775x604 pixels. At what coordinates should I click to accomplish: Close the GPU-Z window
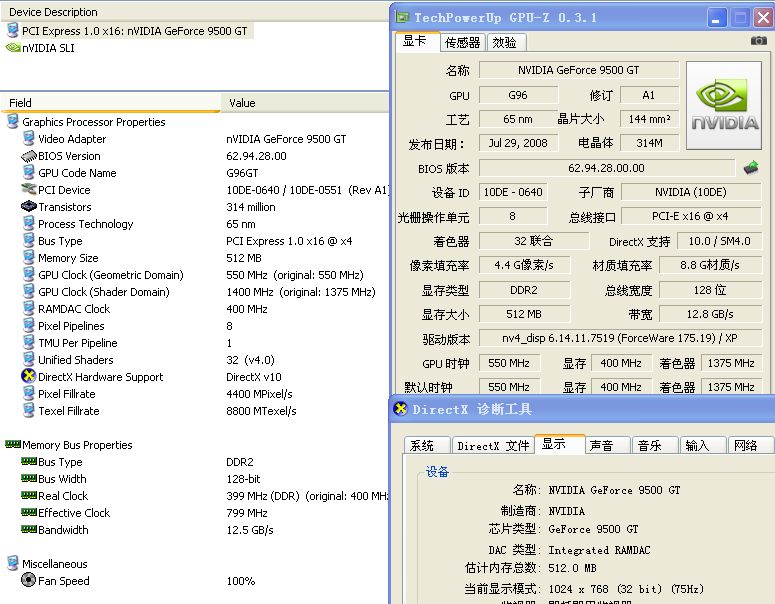[x=763, y=18]
